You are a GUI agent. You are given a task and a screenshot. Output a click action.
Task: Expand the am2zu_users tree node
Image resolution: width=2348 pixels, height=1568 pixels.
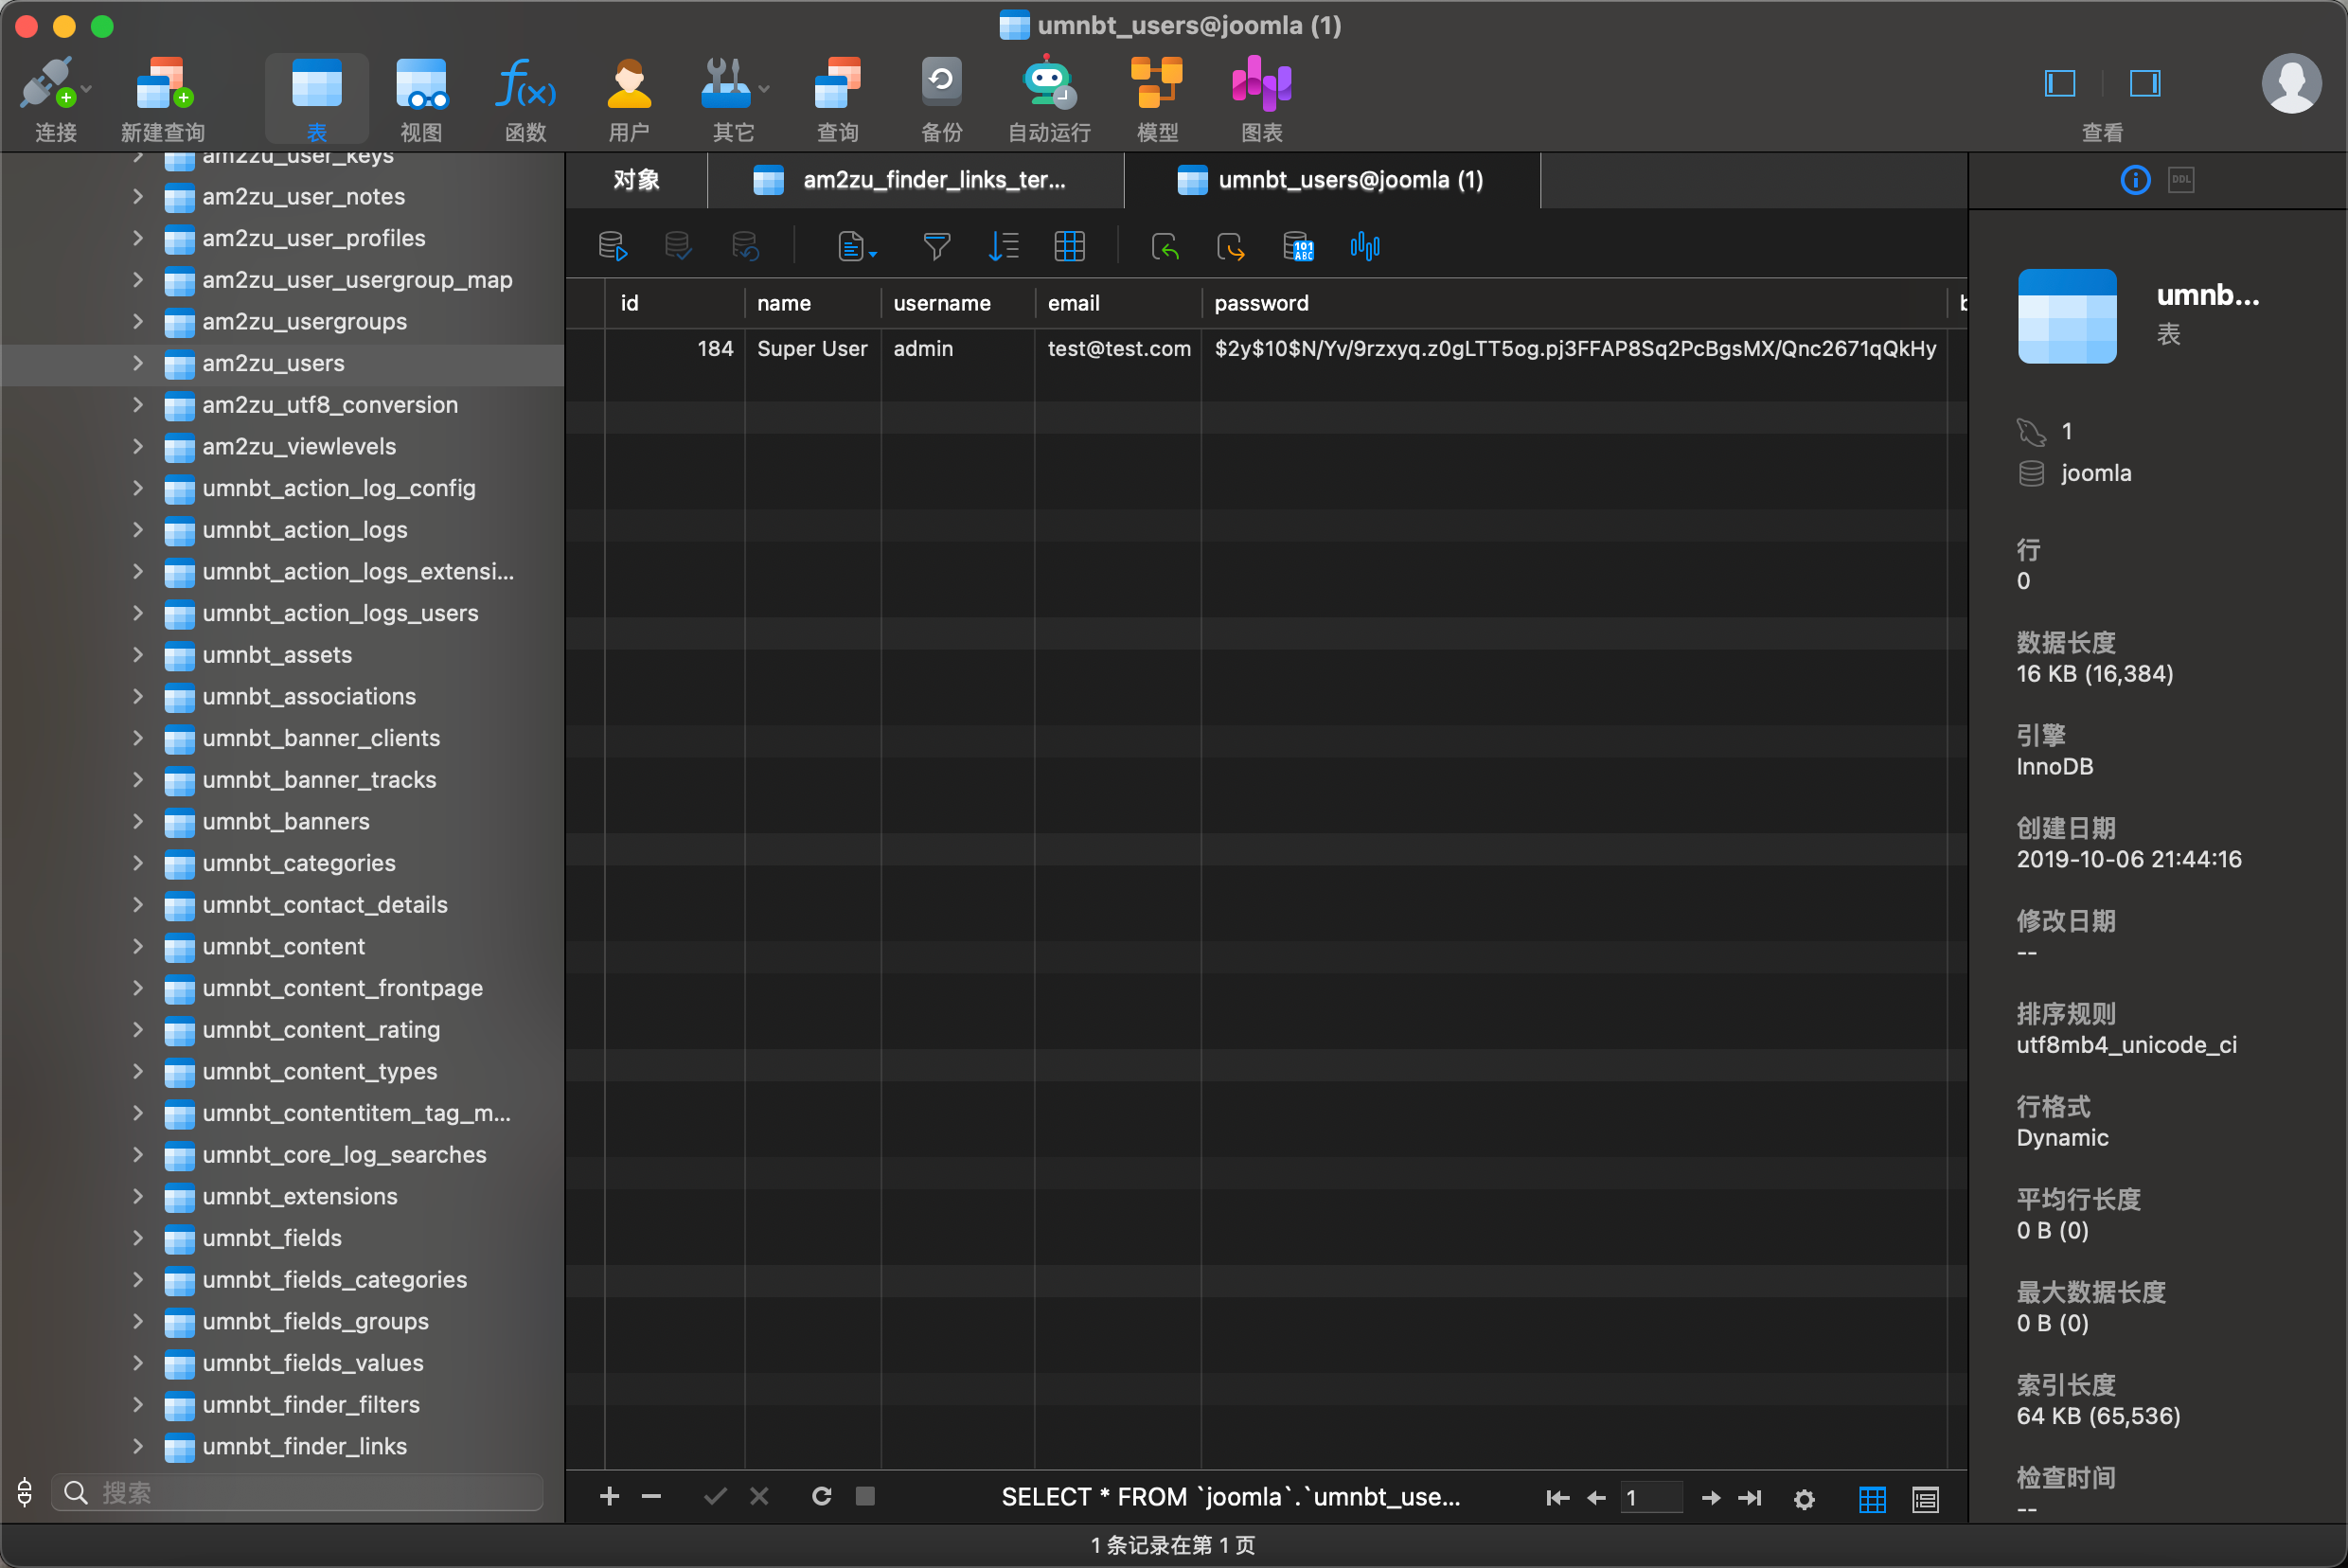138,363
